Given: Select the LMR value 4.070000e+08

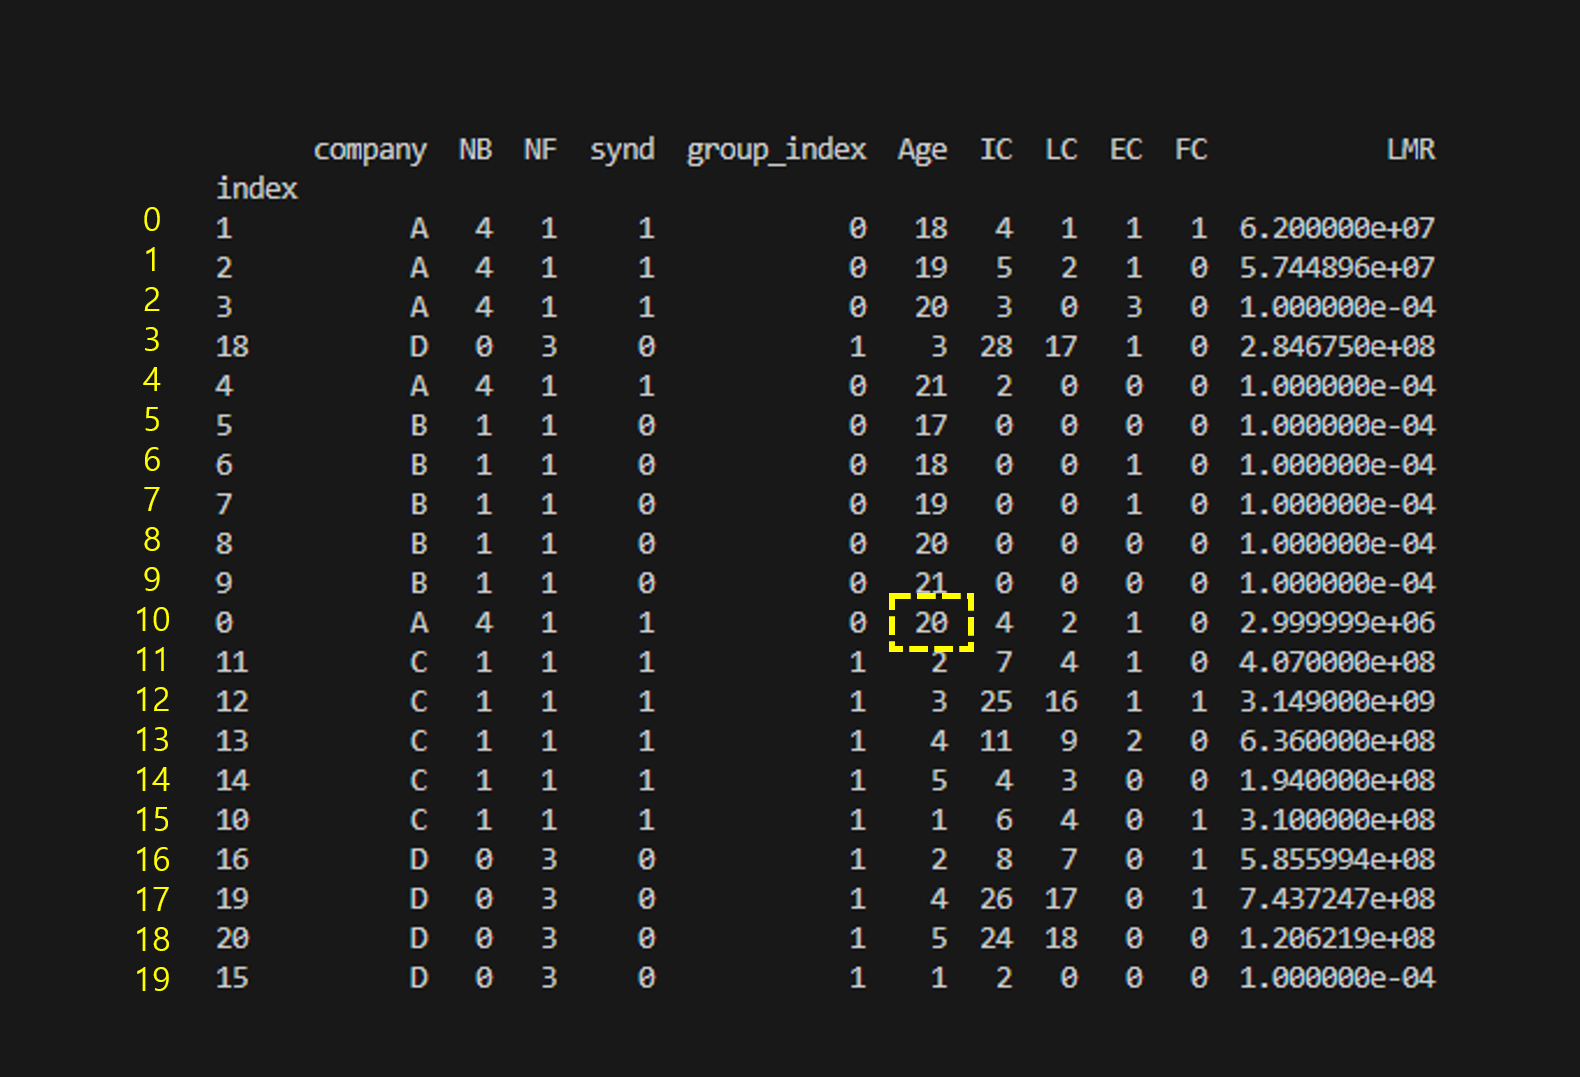Looking at the screenshot, I should (1337, 661).
